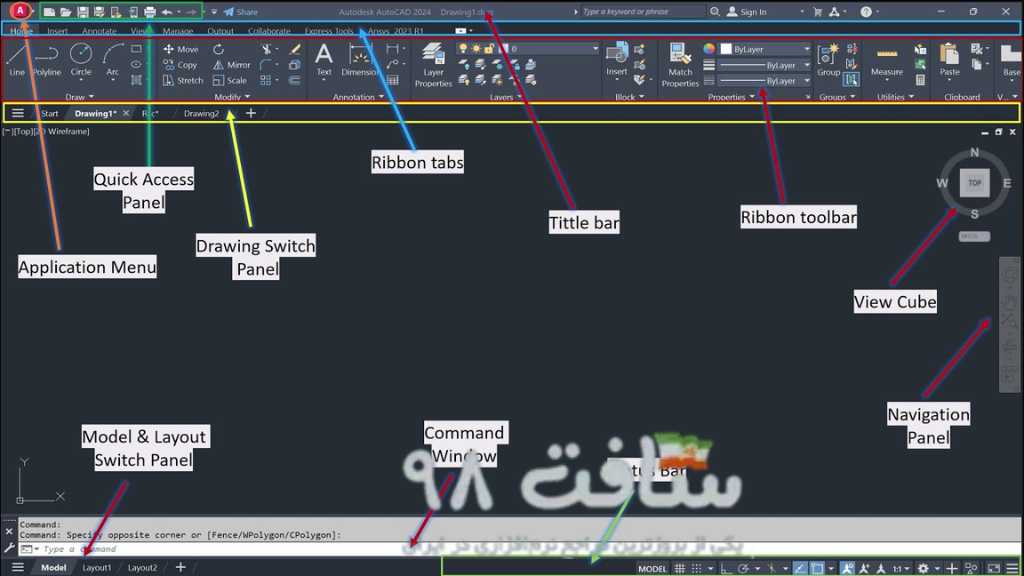Expand the Modify panel dropdown
This screenshot has height=576, width=1024.
coord(232,97)
